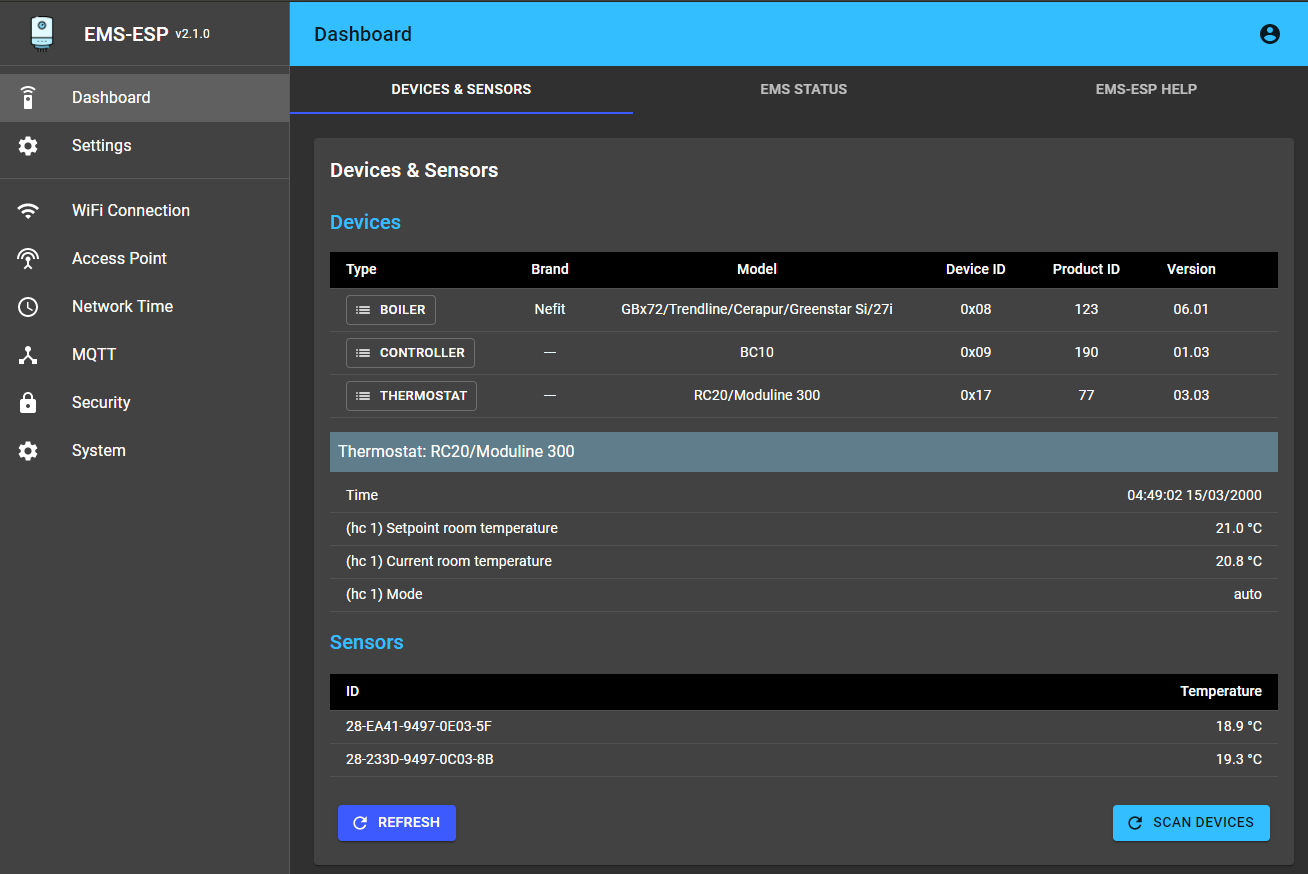Click the Dashboard remote icon in sidebar

coord(28,98)
